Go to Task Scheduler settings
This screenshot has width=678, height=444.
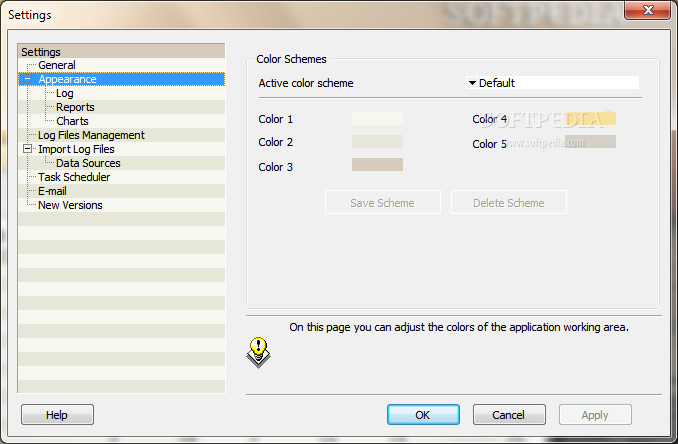[74, 177]
